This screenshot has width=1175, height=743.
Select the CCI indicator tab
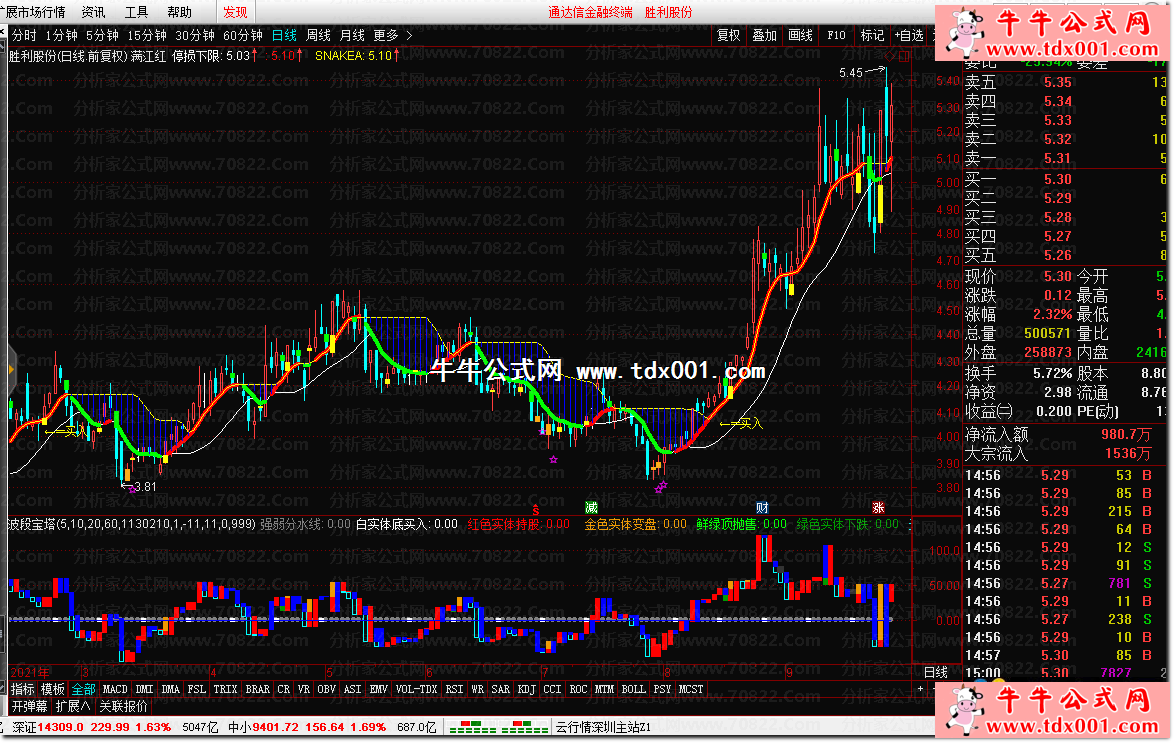click(552, 689)
